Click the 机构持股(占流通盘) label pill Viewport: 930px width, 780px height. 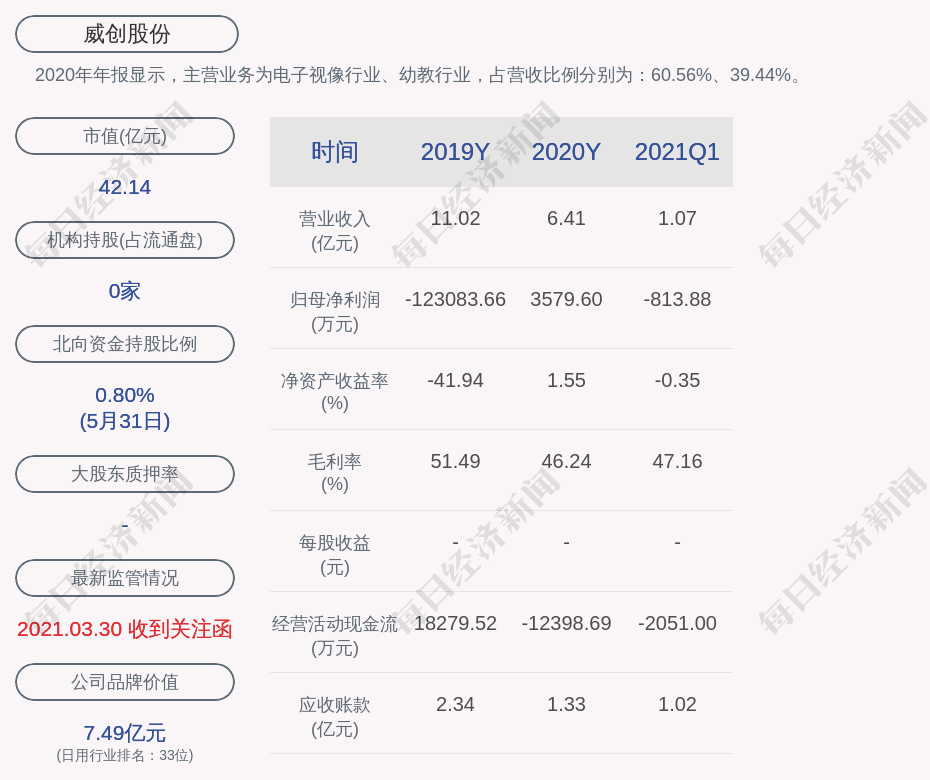pos(125,240)
